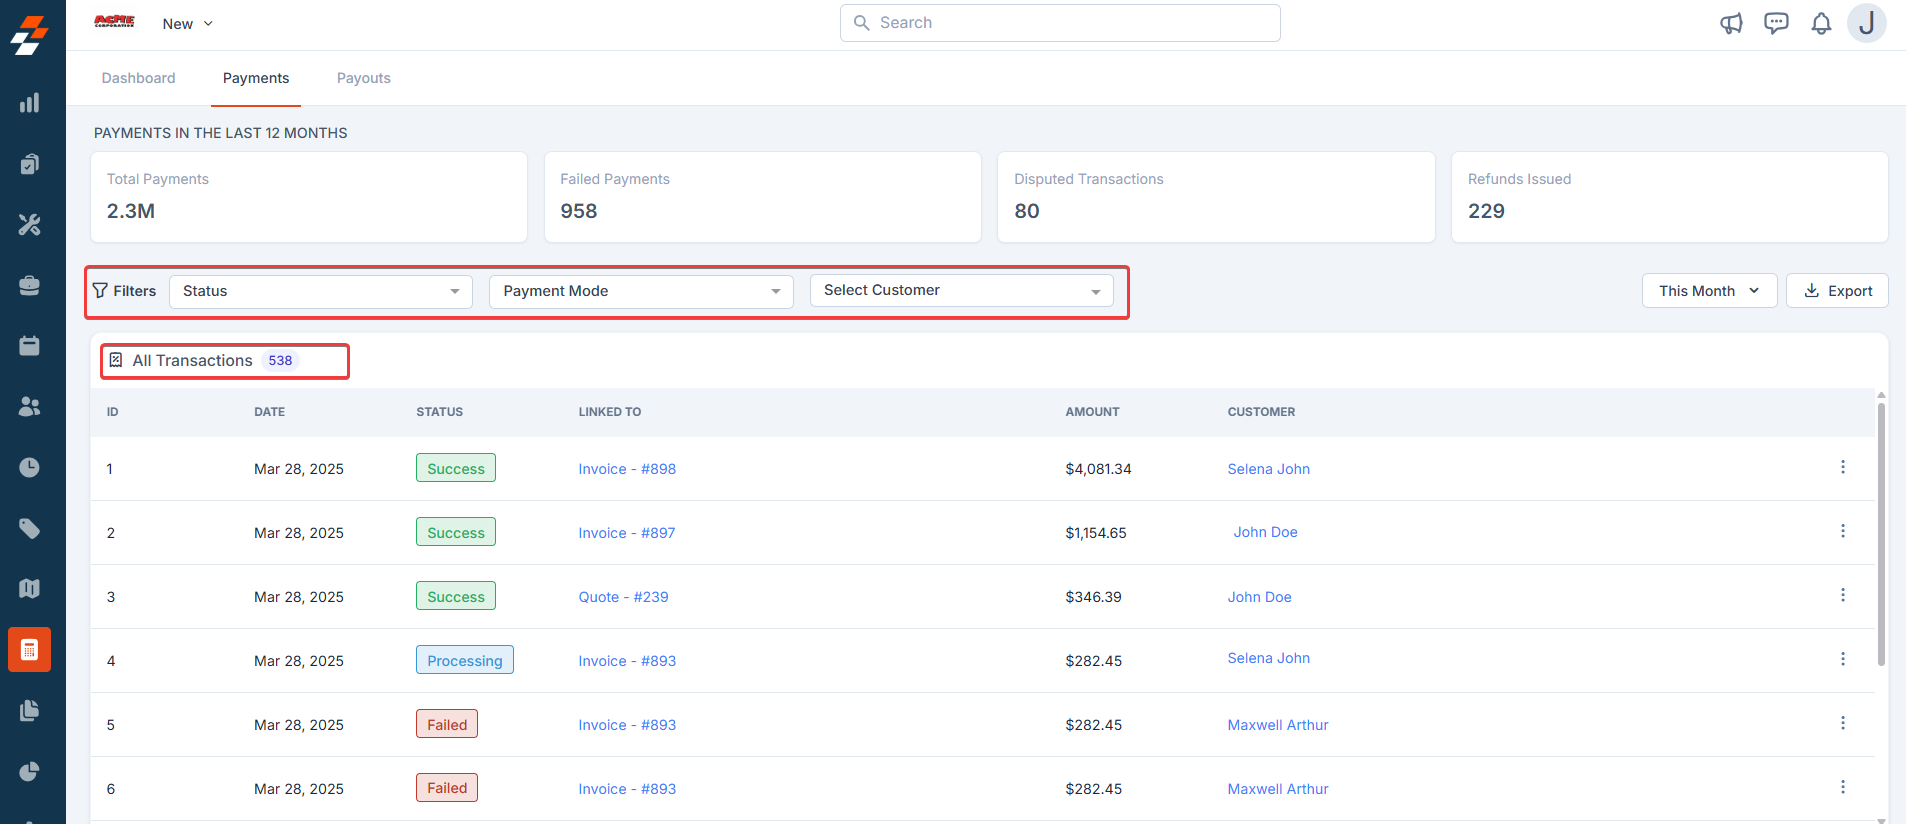Open Quote - #239 link

pos(623,597)
